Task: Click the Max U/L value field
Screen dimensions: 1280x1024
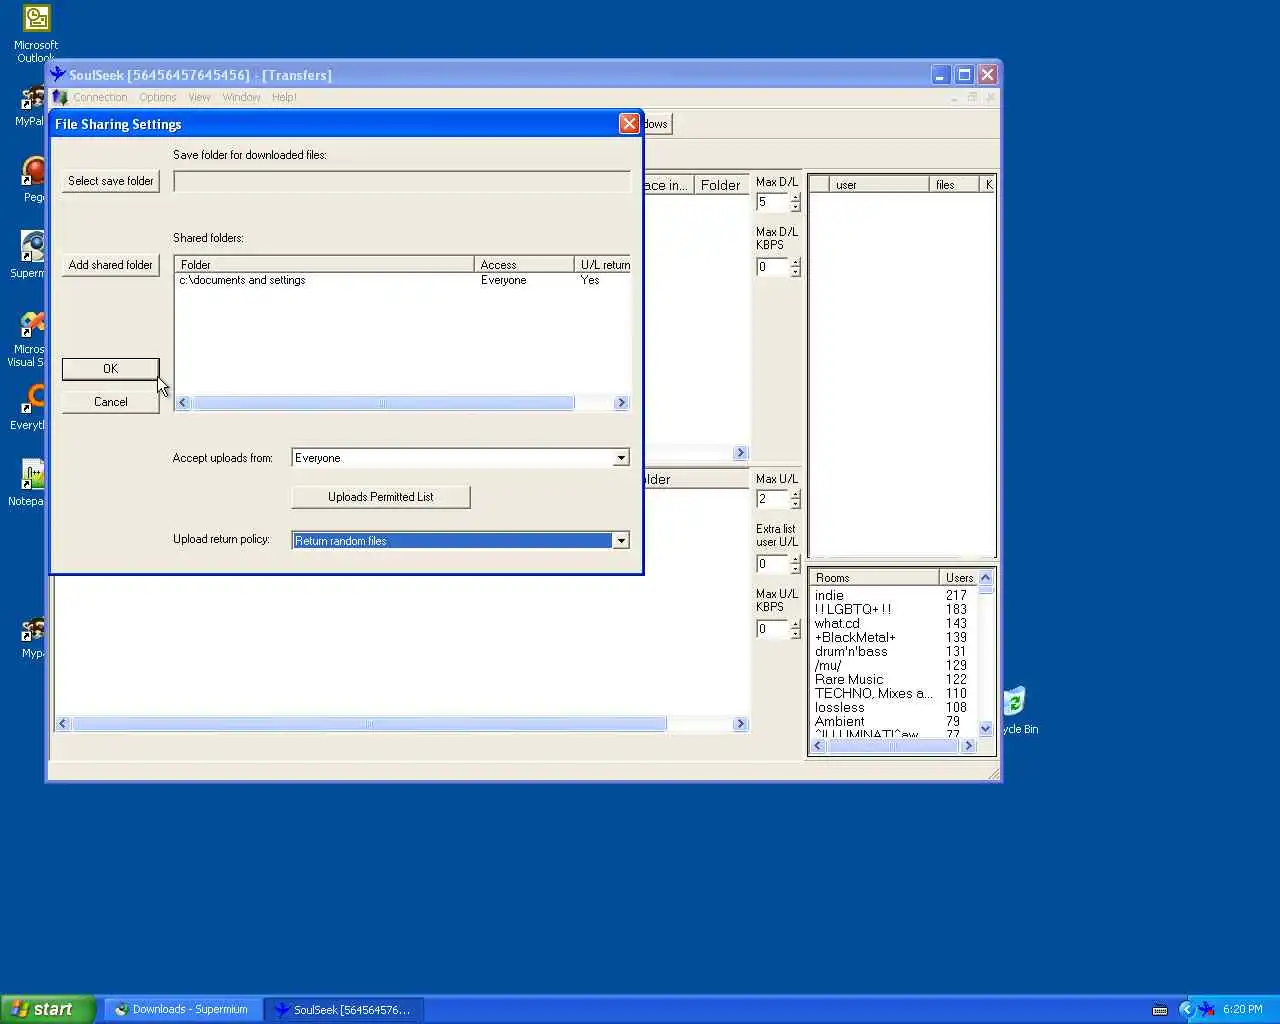Action: click(x=773, y=499)
